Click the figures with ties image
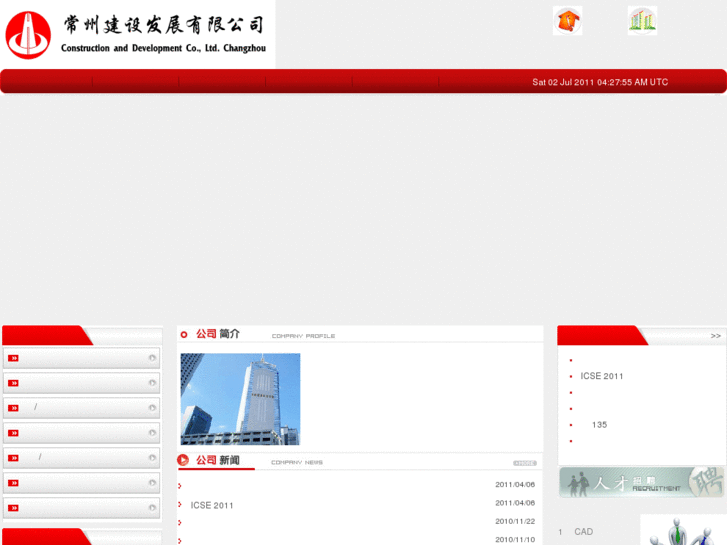The width and height of the screenshot is (727, 545). point(682,530)
